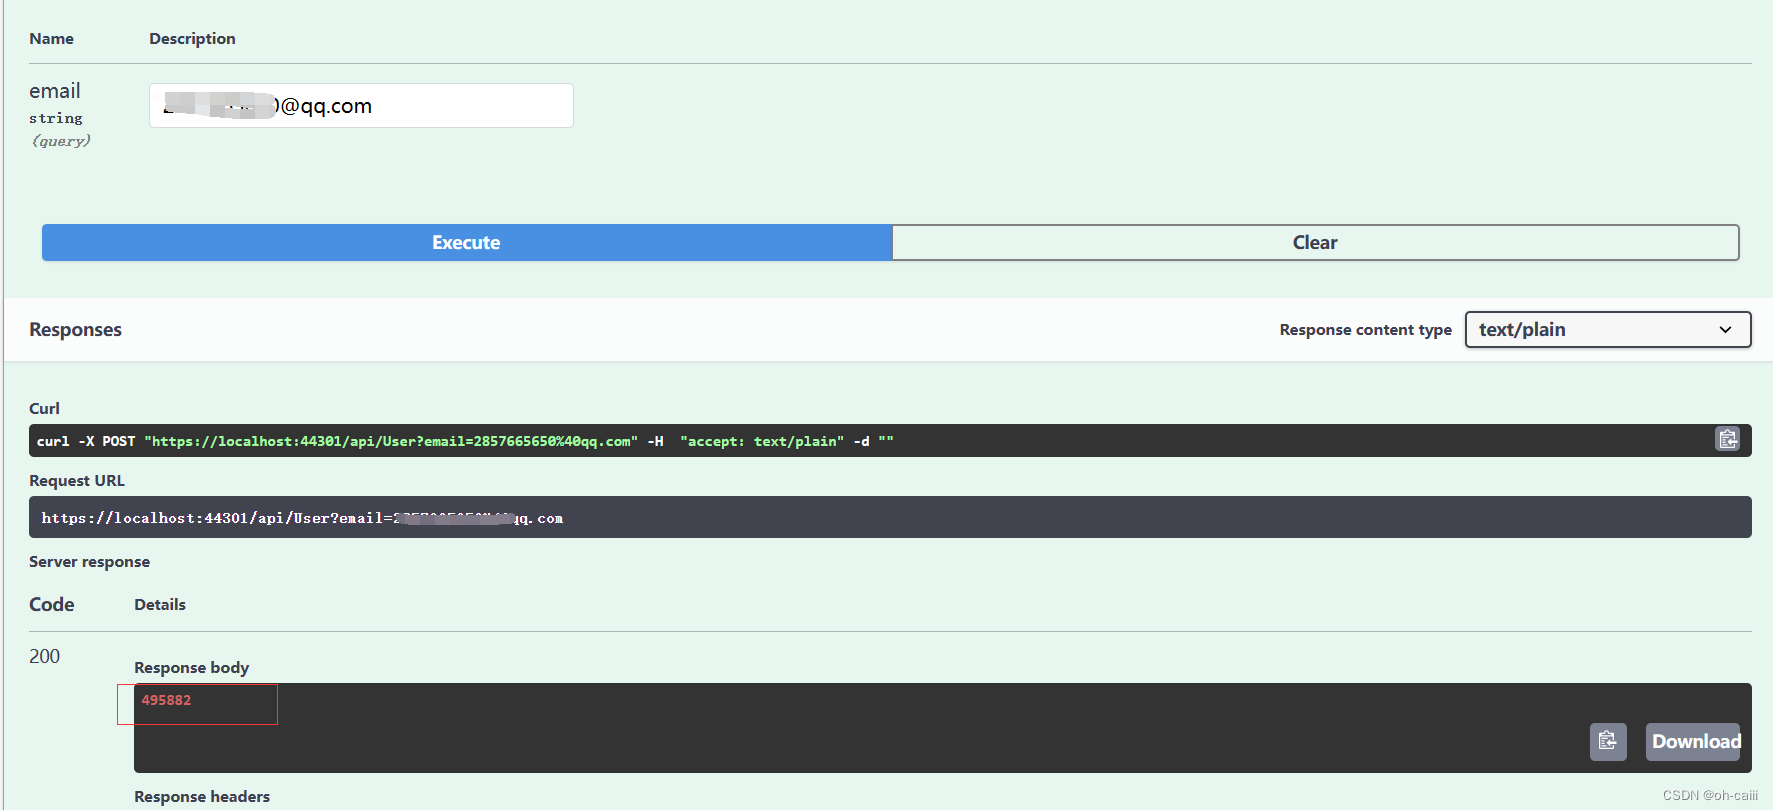Click the Response body label

click(x=191, y=667)
